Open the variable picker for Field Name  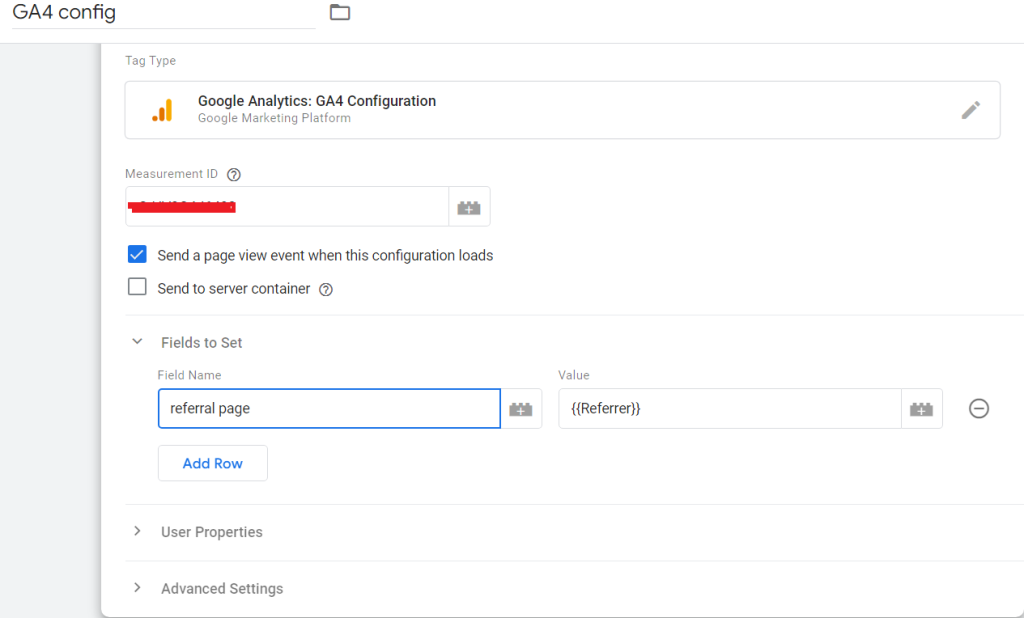point(521,408)
